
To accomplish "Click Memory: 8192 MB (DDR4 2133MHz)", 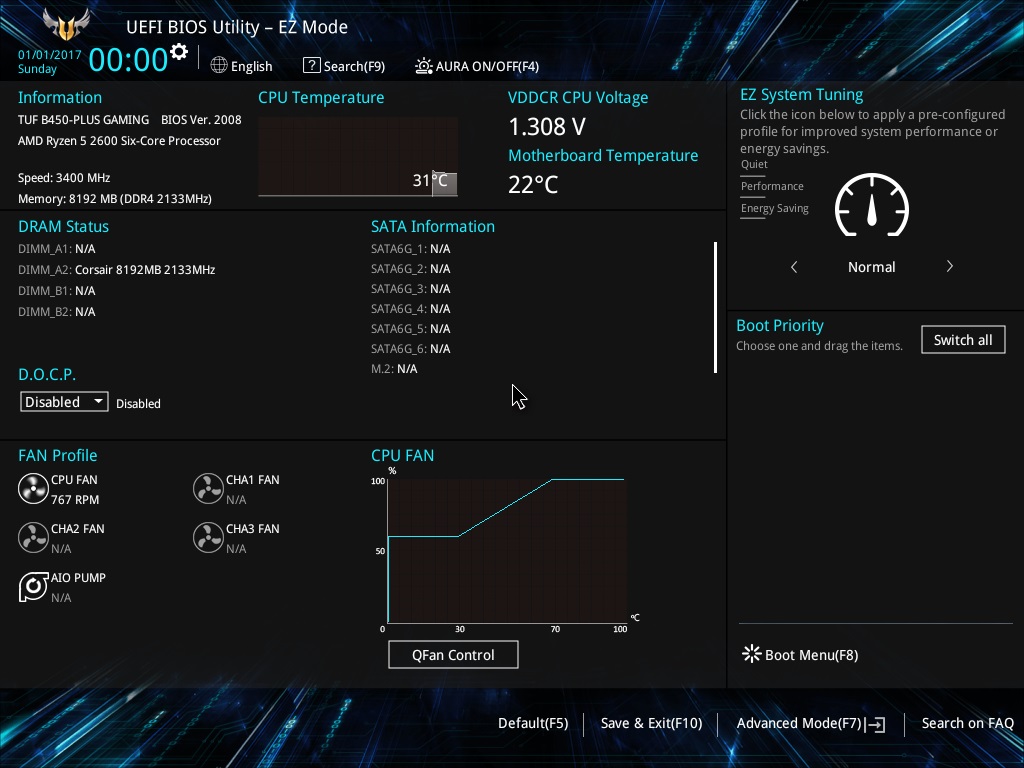I will 115,199.
